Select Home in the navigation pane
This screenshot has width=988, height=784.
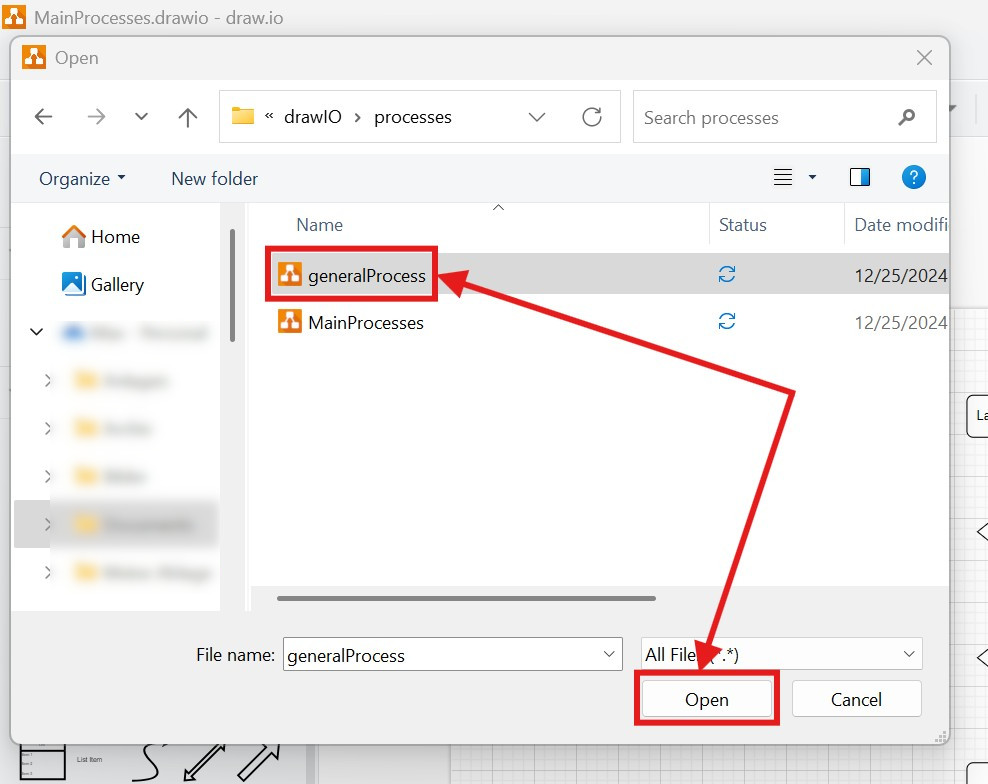[x=114, y=237]
